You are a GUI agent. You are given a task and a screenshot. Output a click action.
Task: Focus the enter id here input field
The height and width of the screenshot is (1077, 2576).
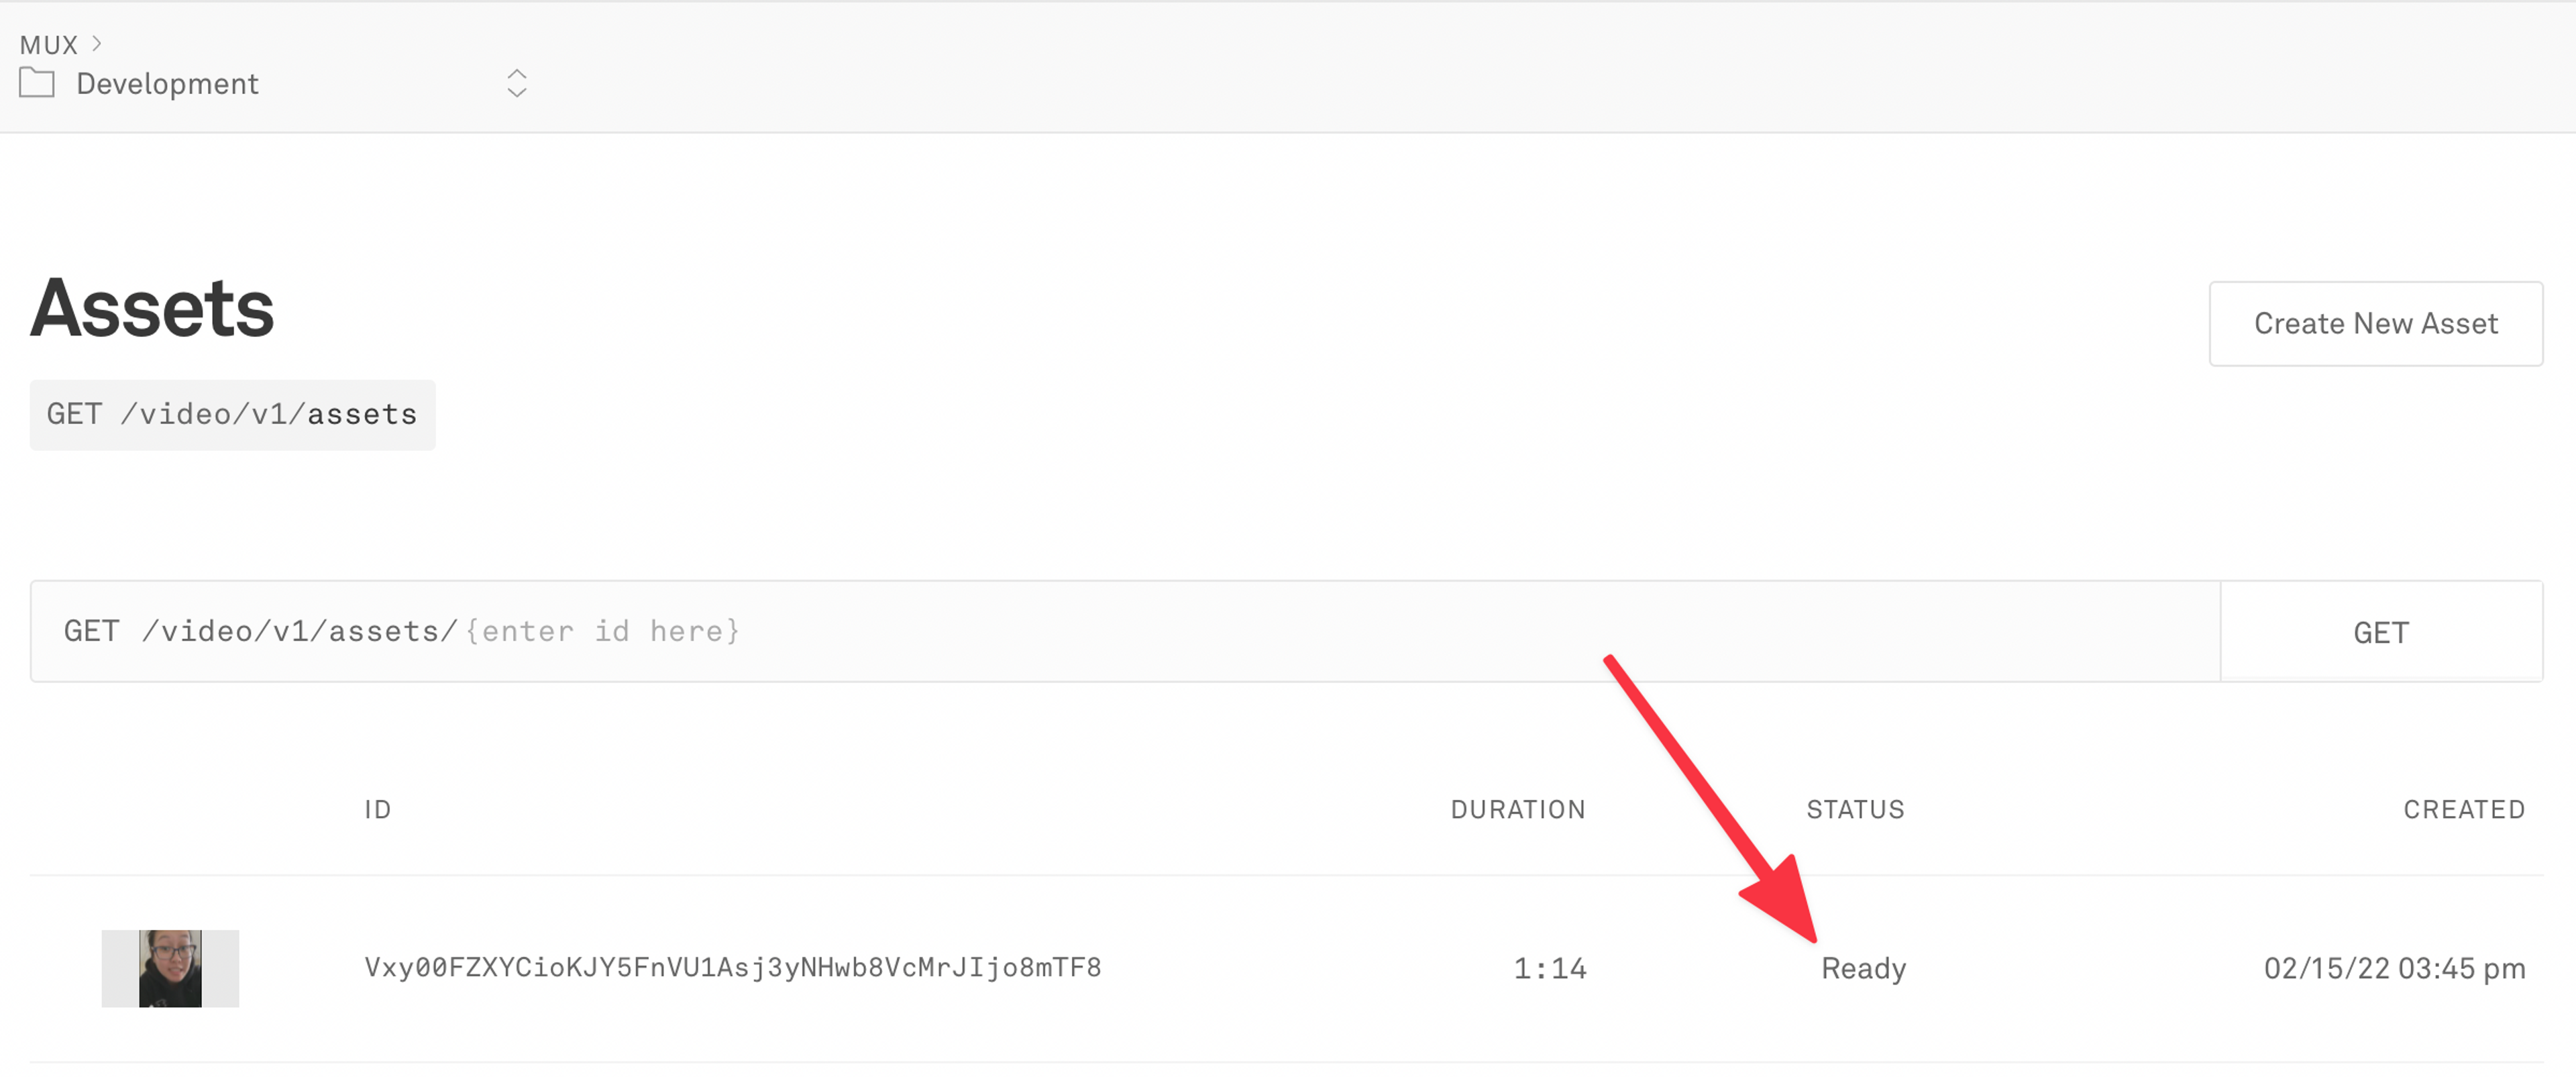(602, 631)
